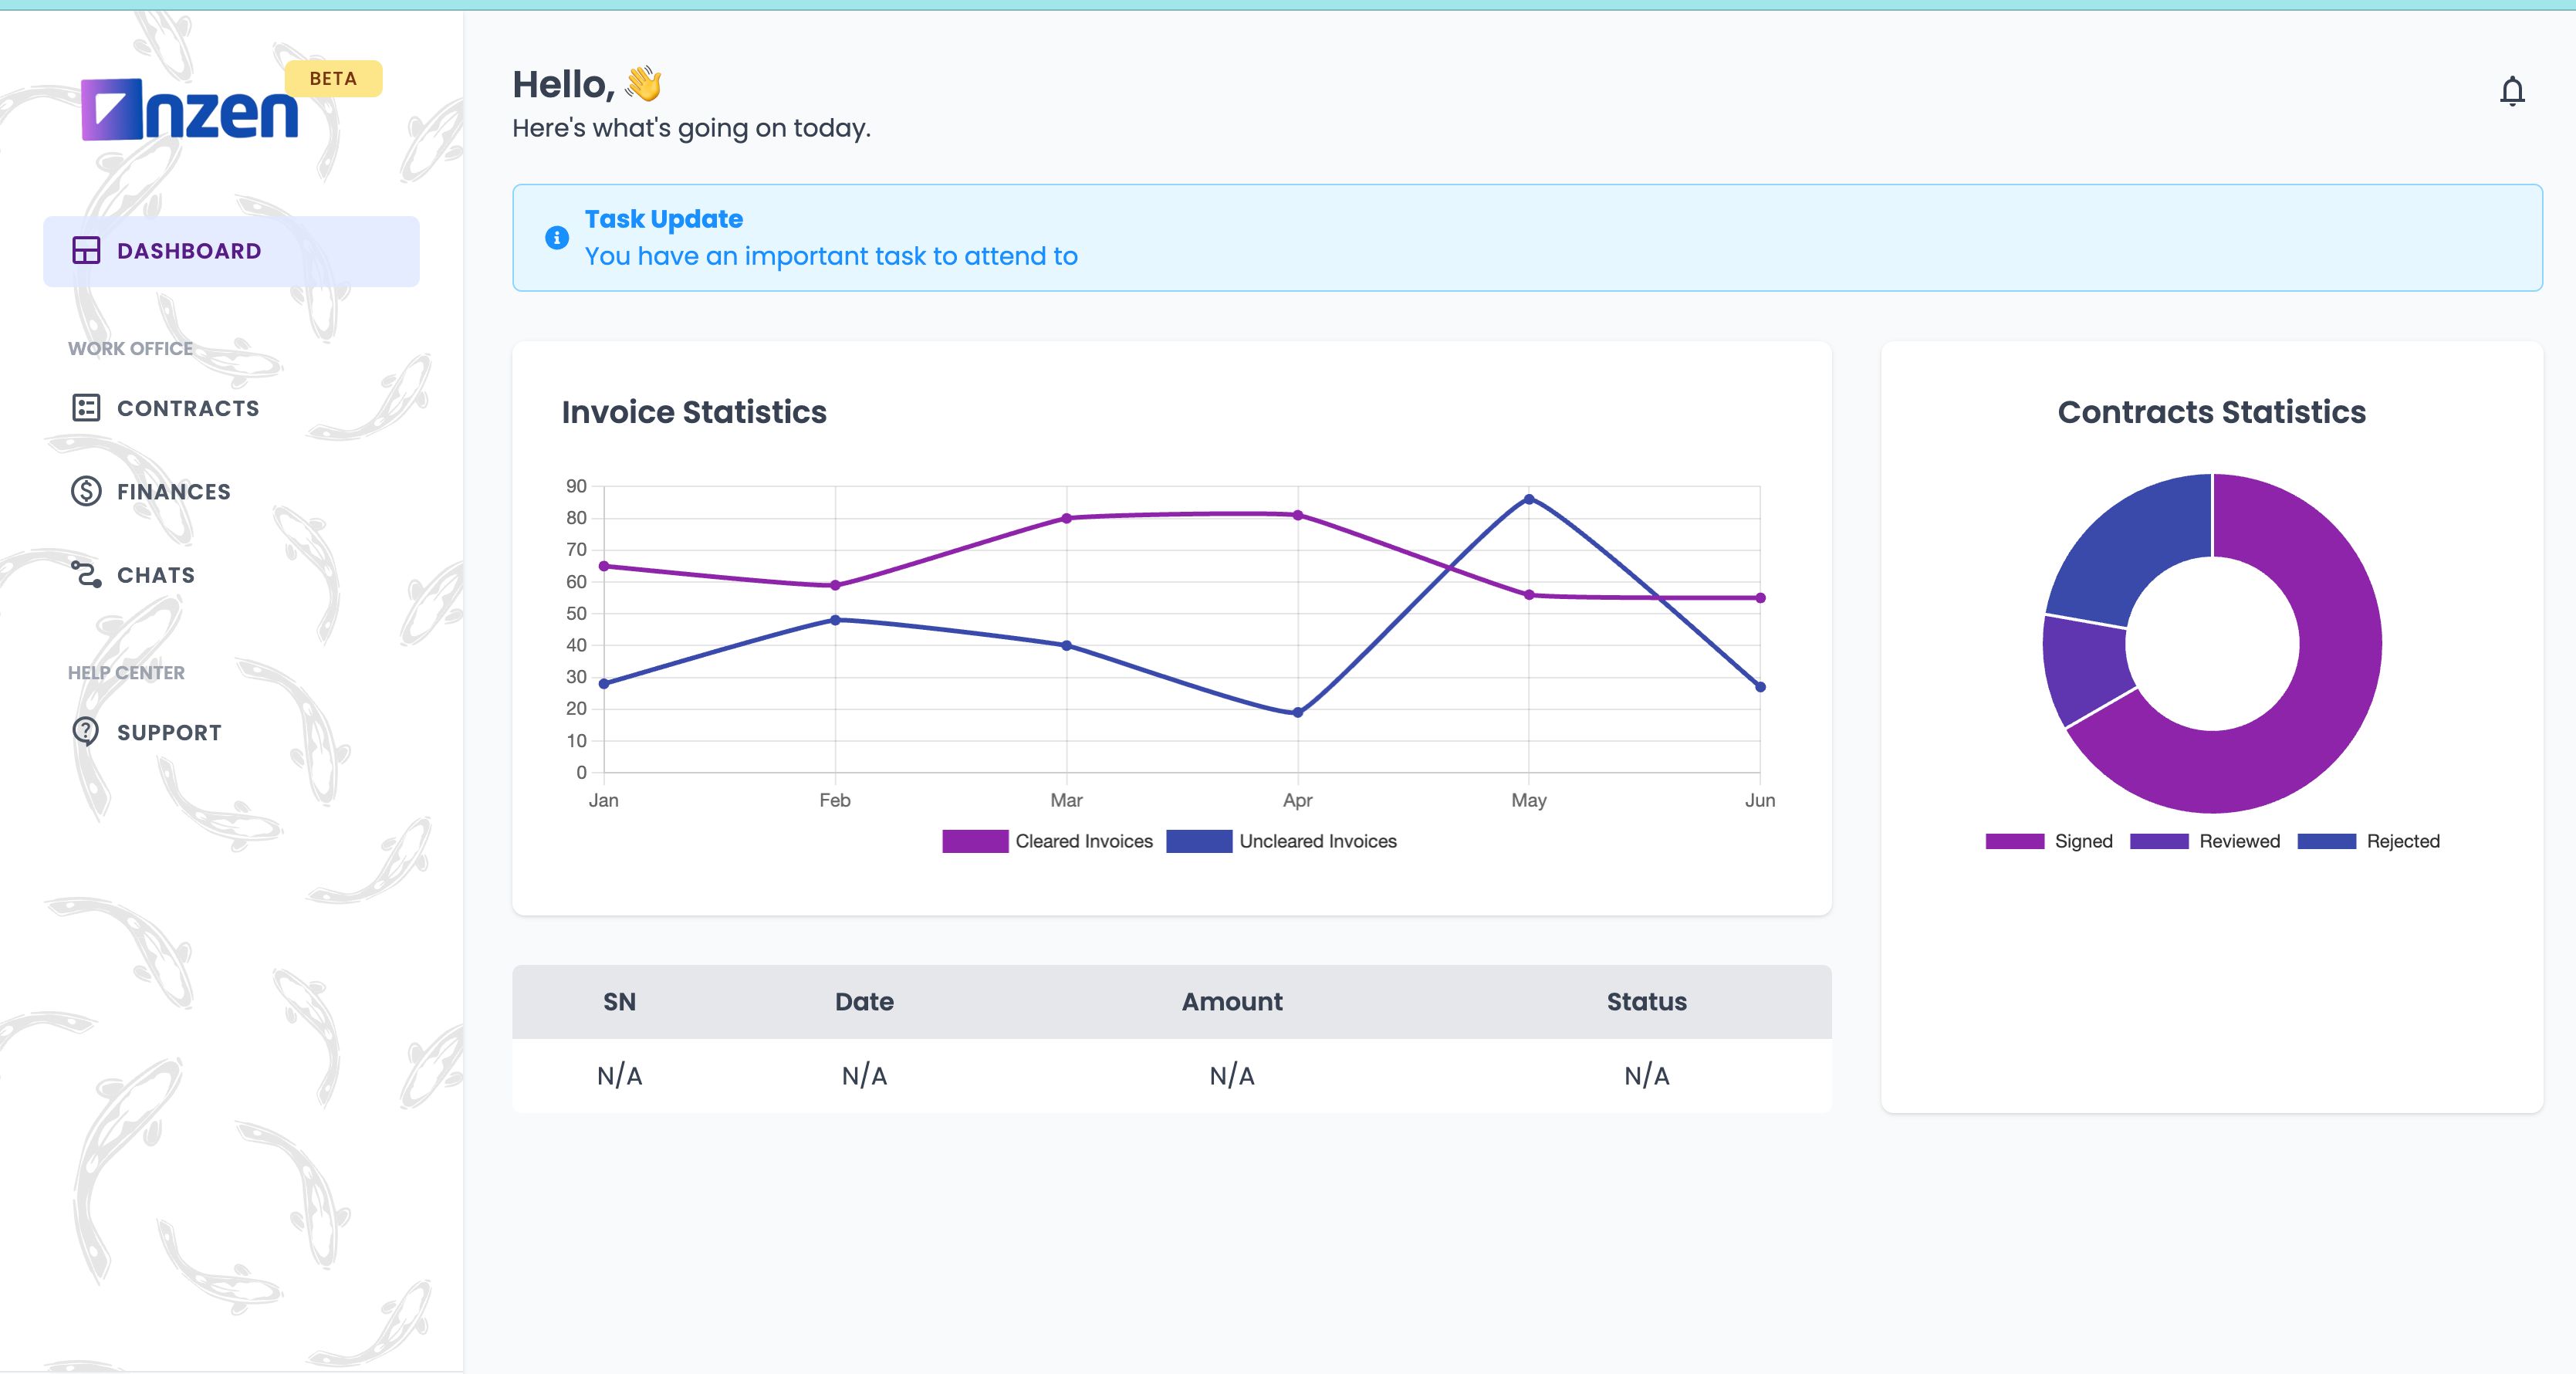Click the Jun uncleared invoices data point
Screen dimensions: 2576x1374
(x=1760, y=687)
